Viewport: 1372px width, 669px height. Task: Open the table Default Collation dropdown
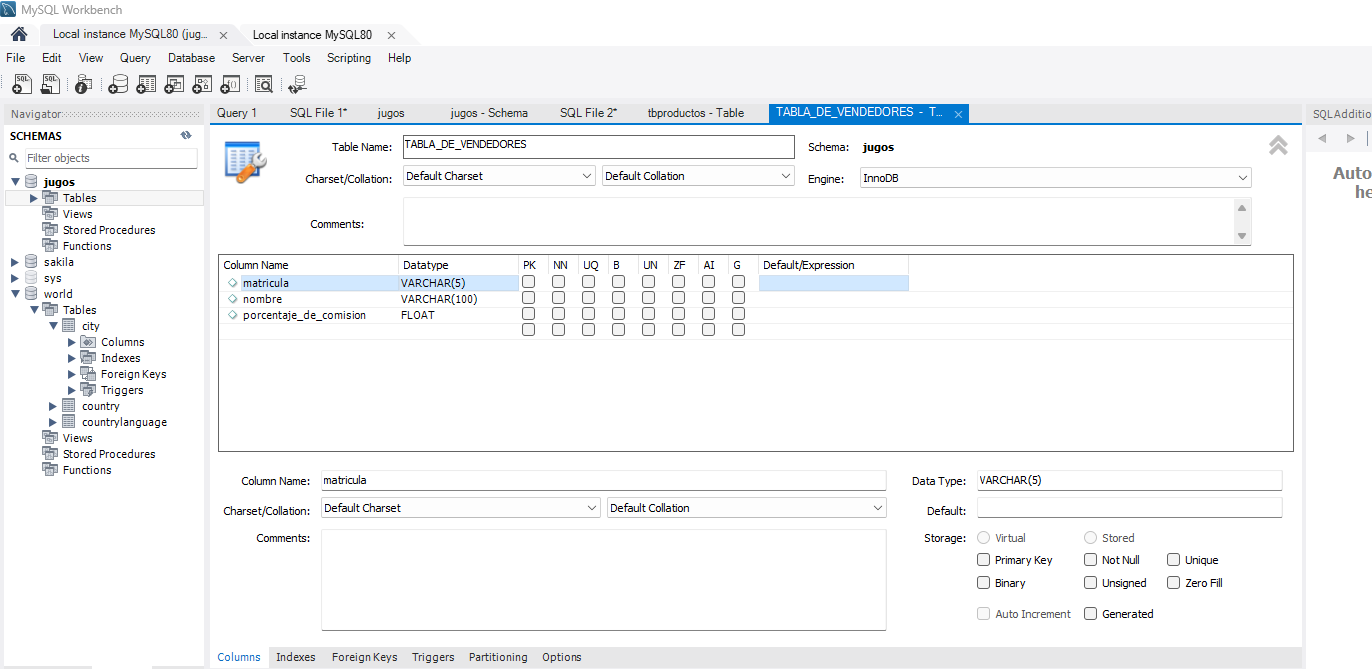[x=698, y=176]
